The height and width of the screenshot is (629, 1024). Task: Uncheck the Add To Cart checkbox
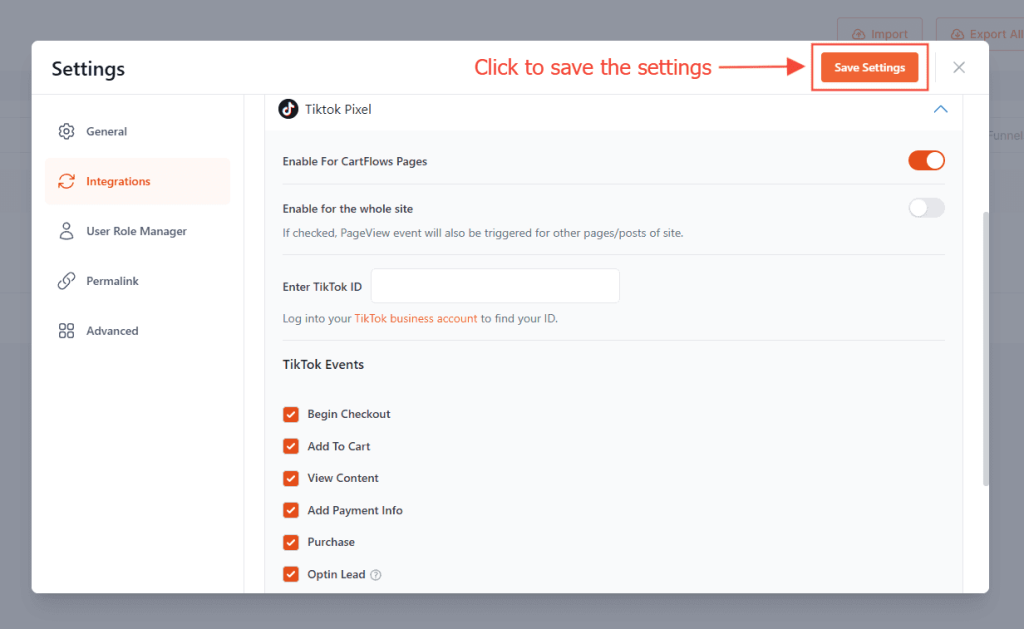(x=291, y=446)
